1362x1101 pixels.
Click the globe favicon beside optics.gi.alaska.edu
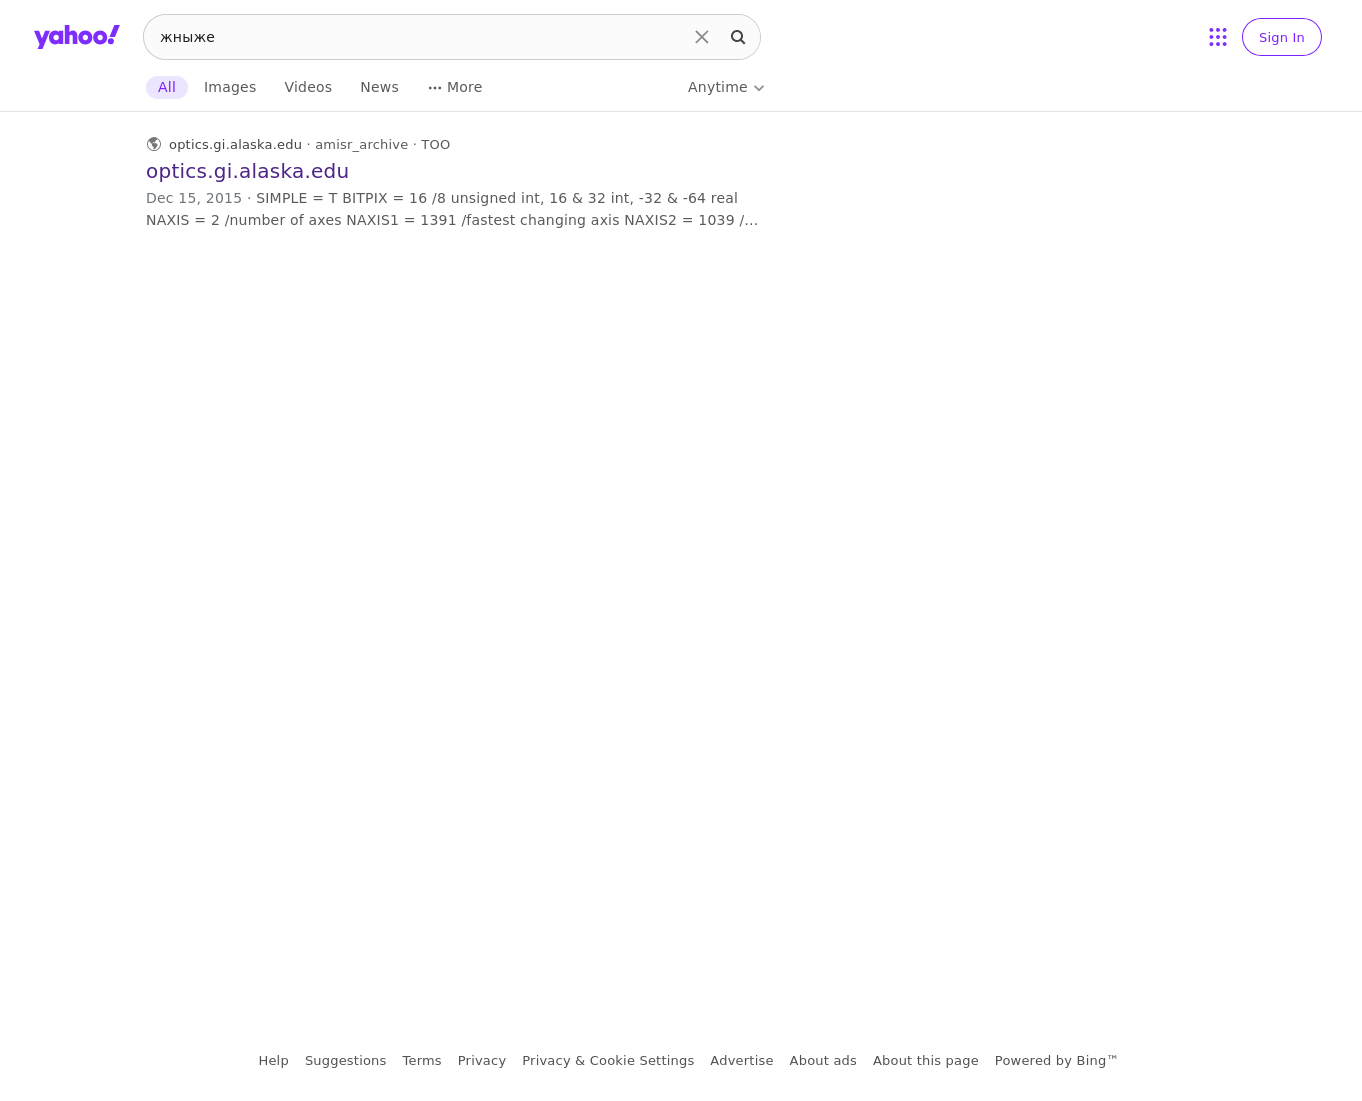pos(154,144)
